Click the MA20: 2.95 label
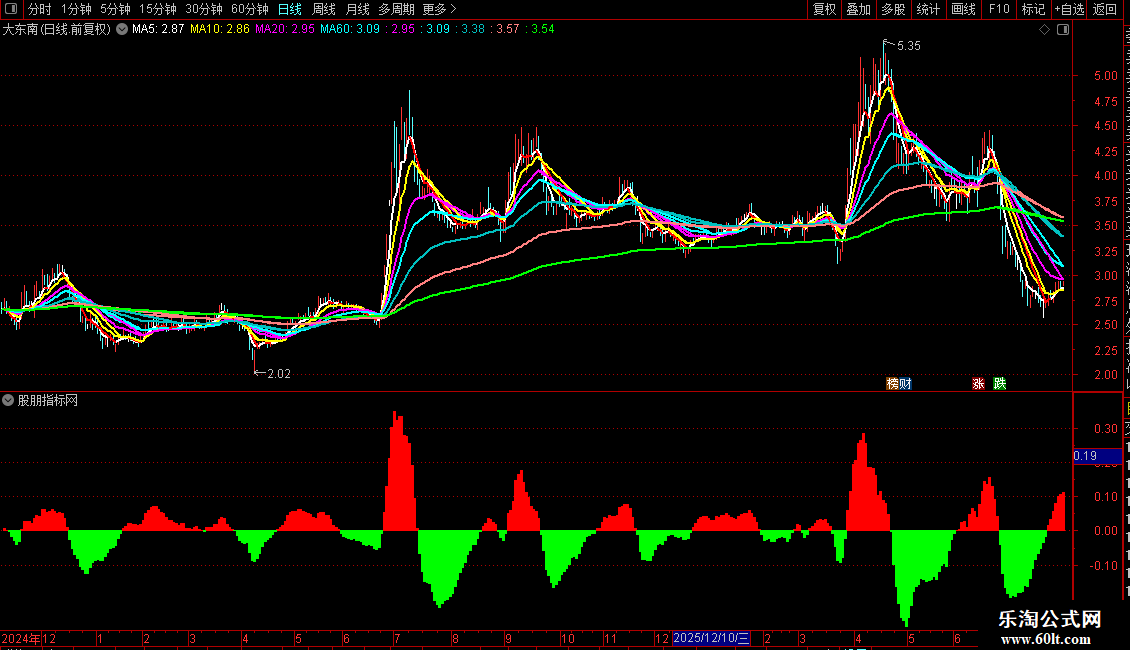 coord(285,29)
